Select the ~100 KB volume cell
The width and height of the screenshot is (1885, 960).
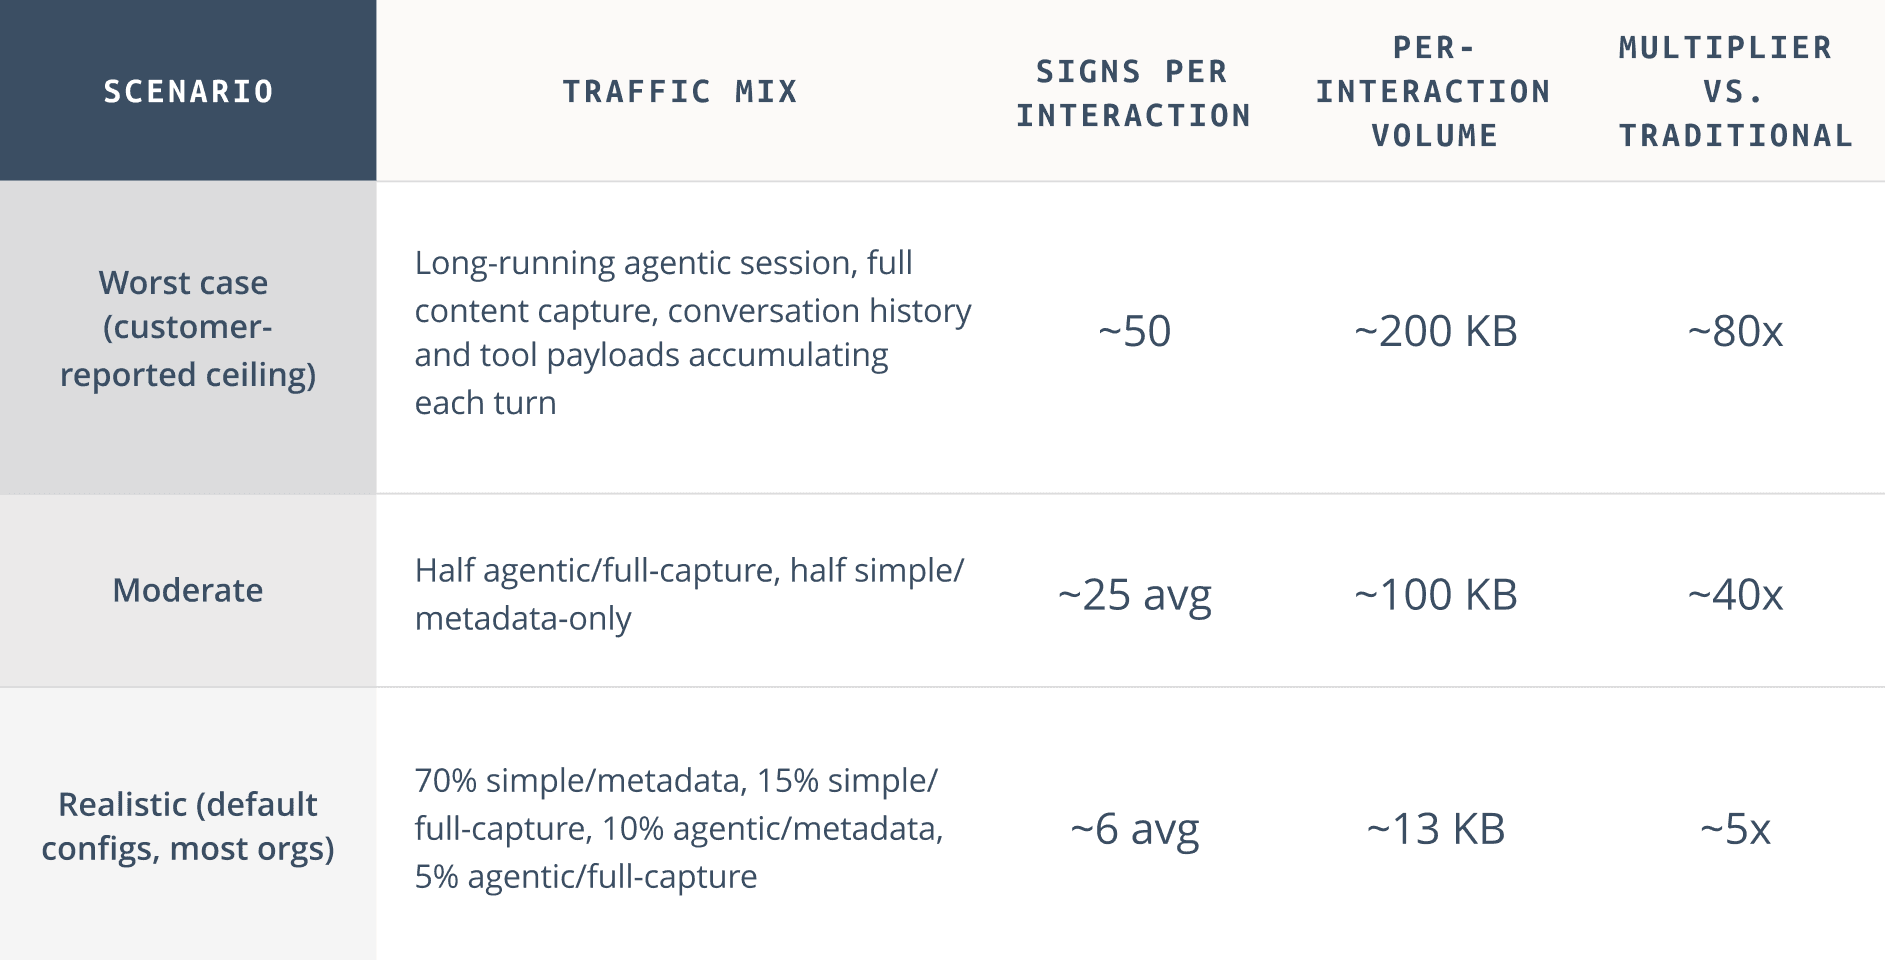(1435, 595)
